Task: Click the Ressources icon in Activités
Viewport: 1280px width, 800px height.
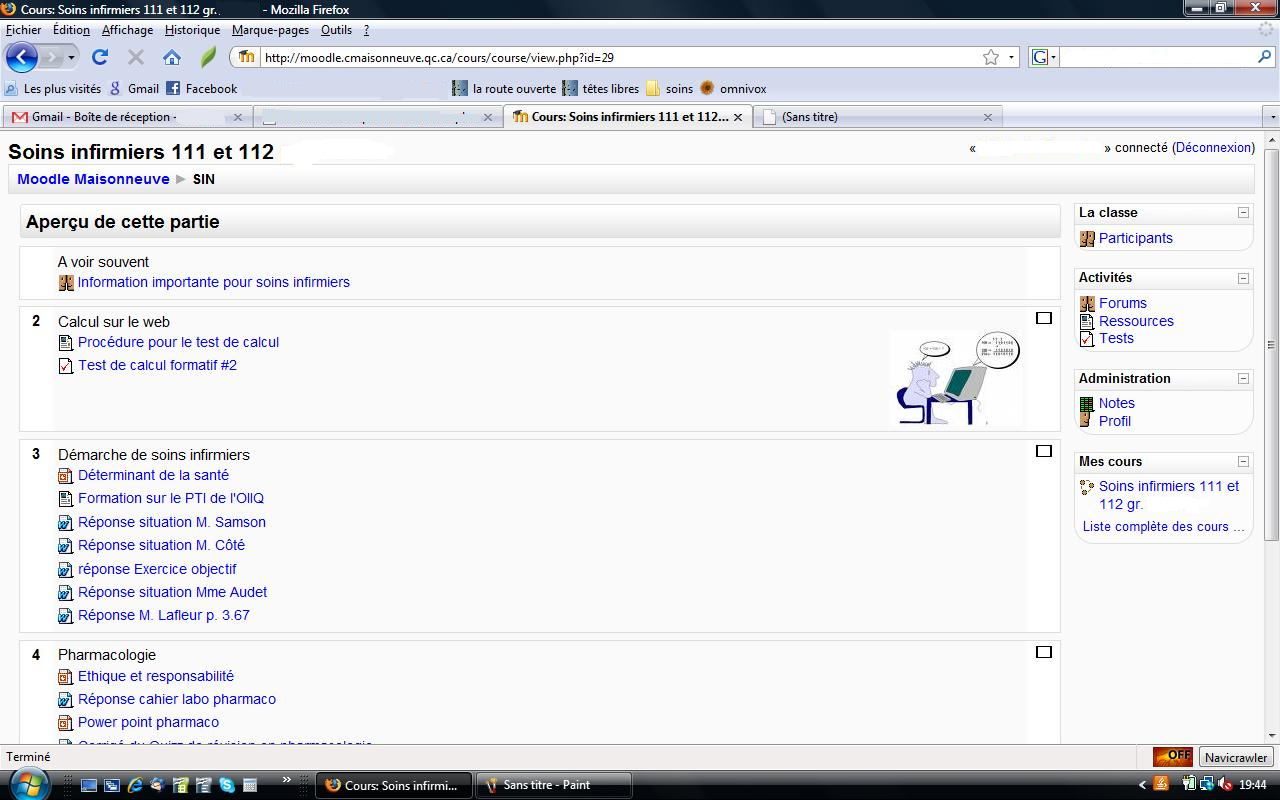Action: (x=1087, y=321)
